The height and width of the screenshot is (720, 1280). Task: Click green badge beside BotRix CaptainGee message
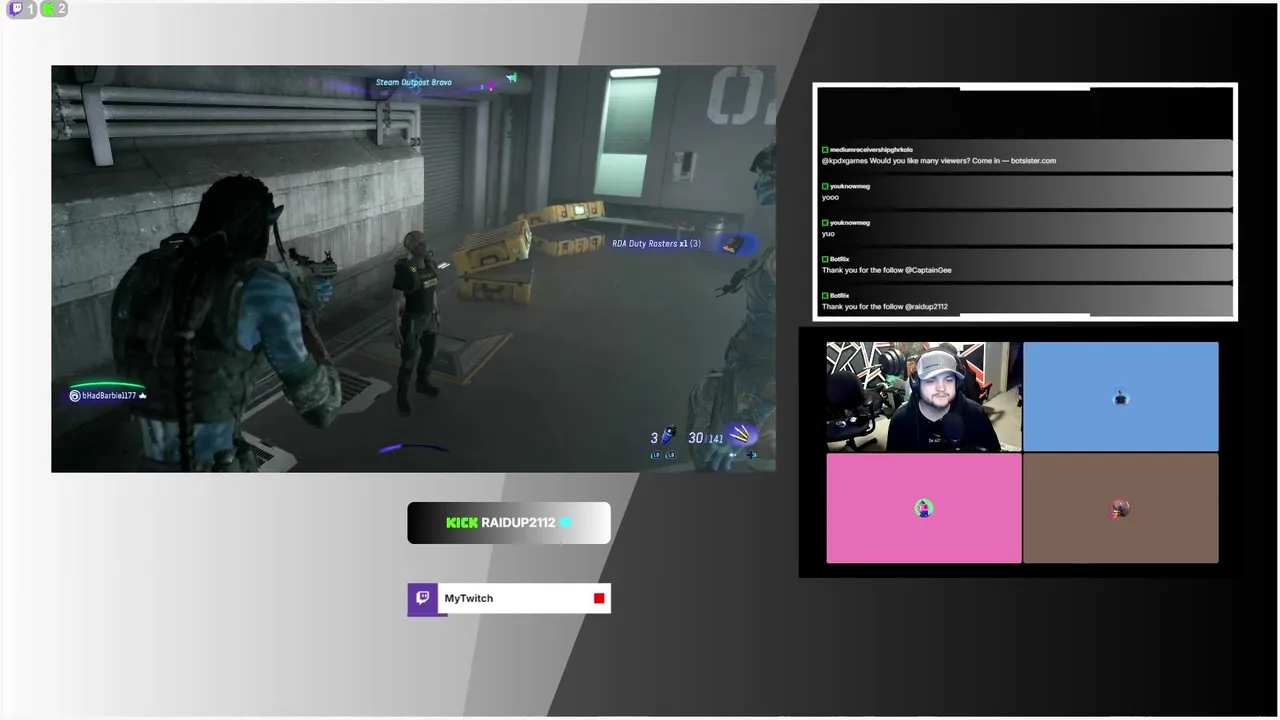coord(825,259)
